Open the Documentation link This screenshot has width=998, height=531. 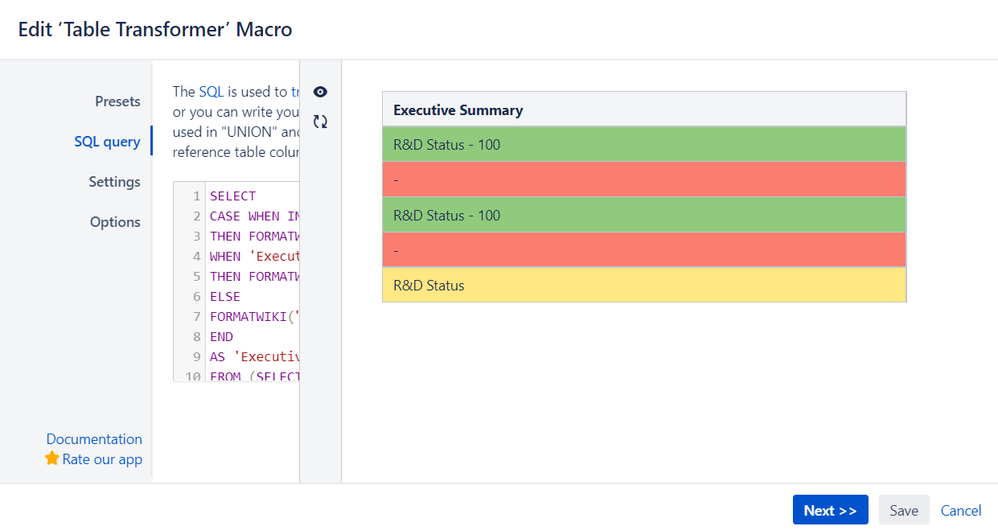point(94,439)
